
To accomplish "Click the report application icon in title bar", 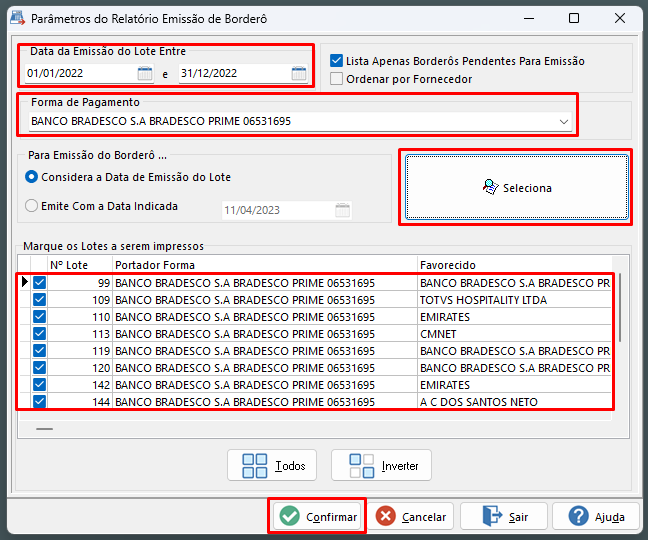I will click(18, 18).
